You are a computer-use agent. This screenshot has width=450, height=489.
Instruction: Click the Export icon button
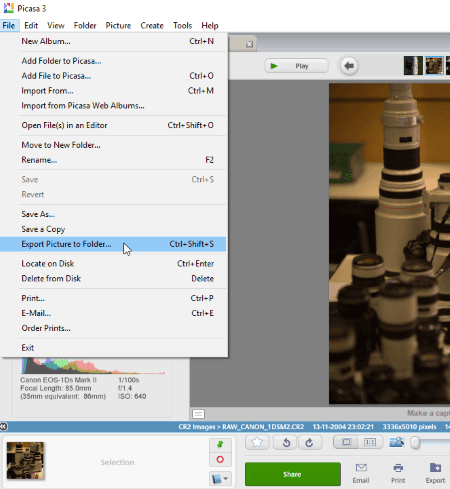435,473
